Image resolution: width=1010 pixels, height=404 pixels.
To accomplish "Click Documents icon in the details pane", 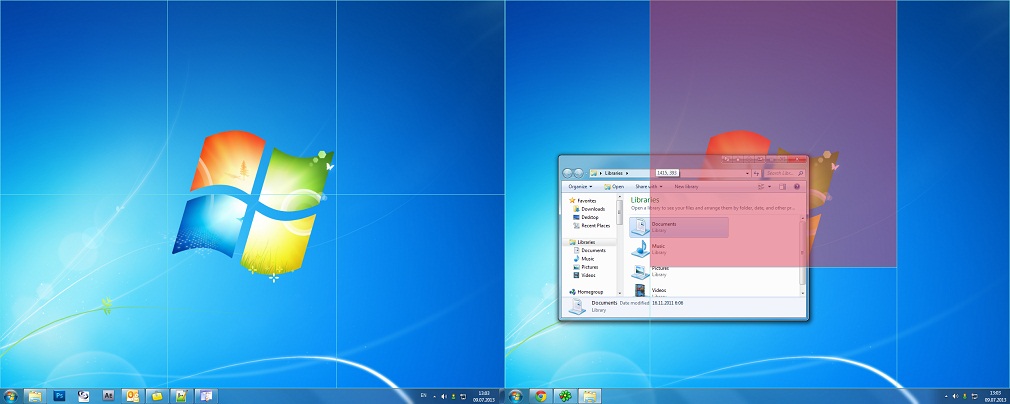I will 577,307.
